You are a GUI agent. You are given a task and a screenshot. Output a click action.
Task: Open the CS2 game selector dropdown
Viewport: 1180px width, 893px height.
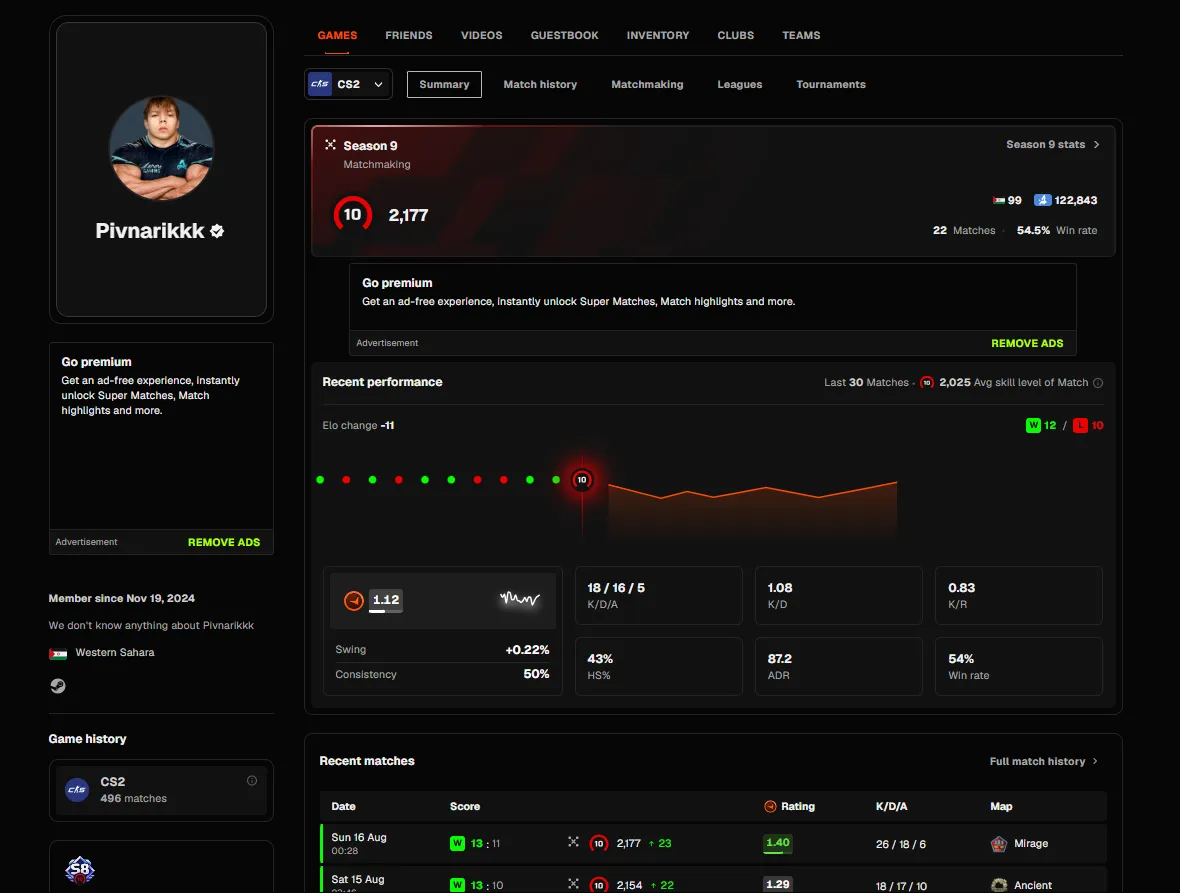tap(348, 84)
